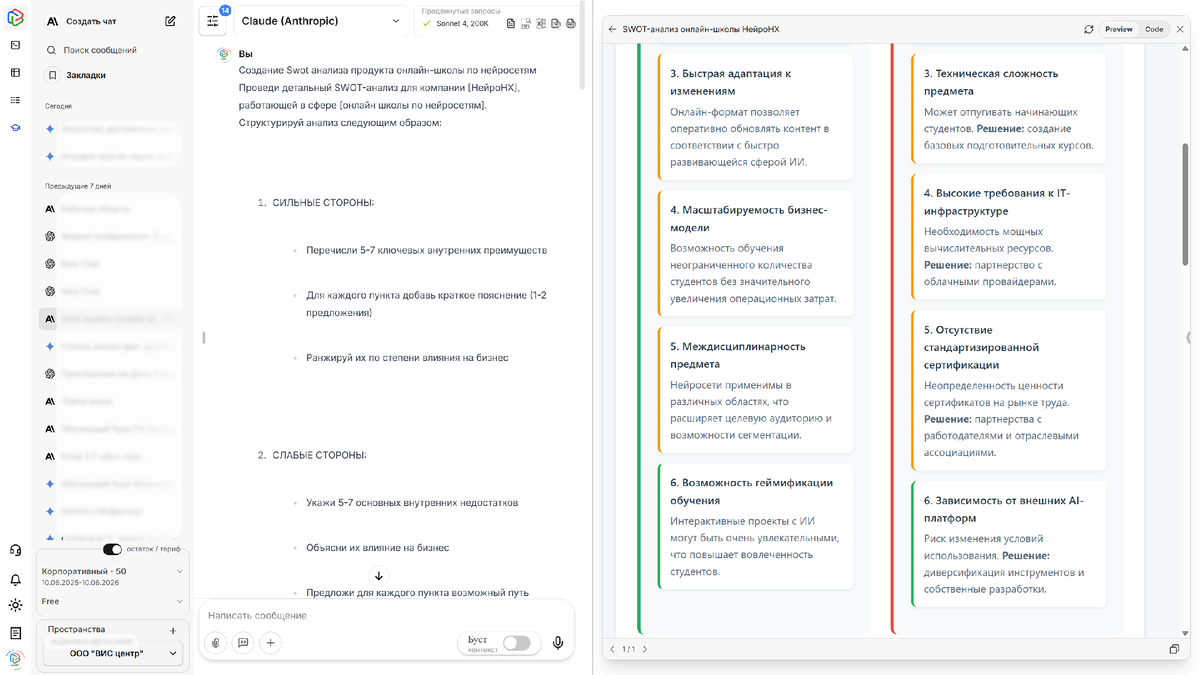Click card '4. Высокие требования к IT-инфраструктуре'
Image resolution: width=1200 pixels, height=675 pixels.
[1009, 236]
